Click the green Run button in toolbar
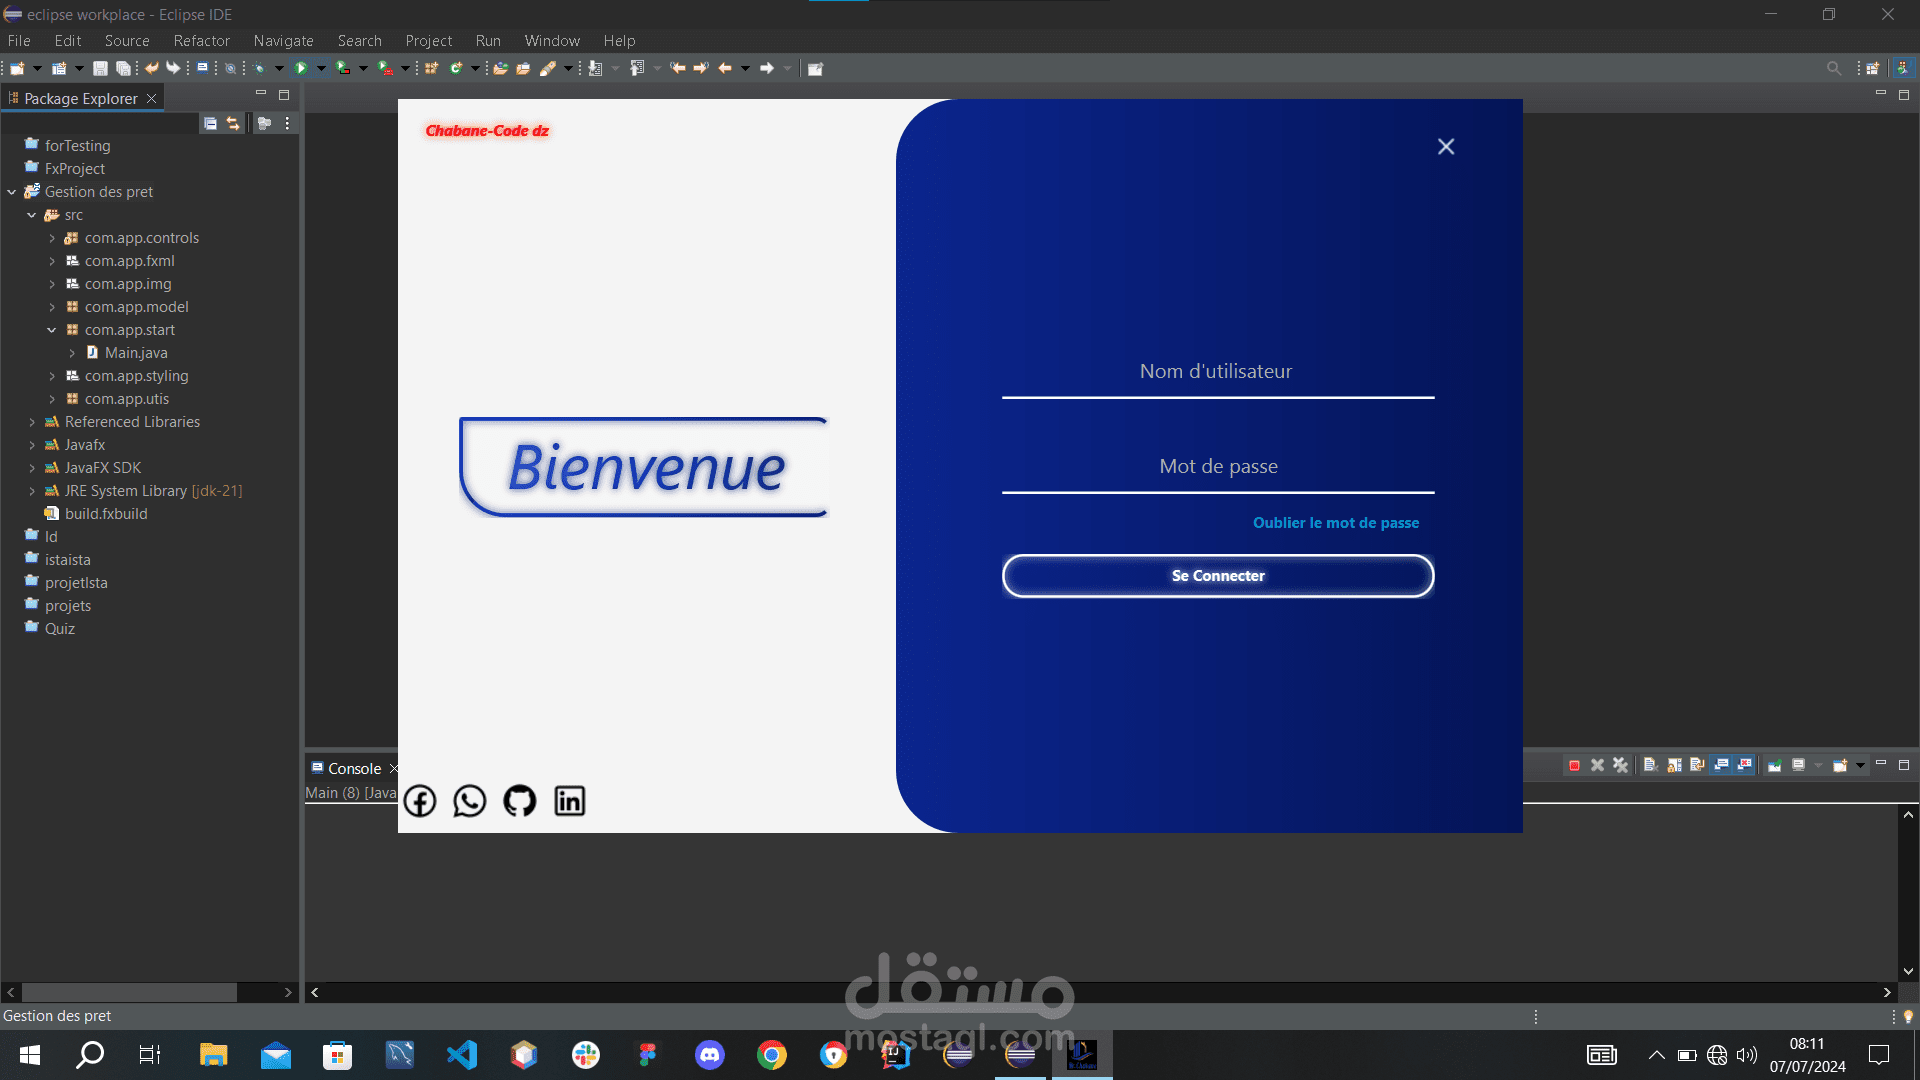Viewport: 1920px width, 1080px height. [x=300, y=68]
